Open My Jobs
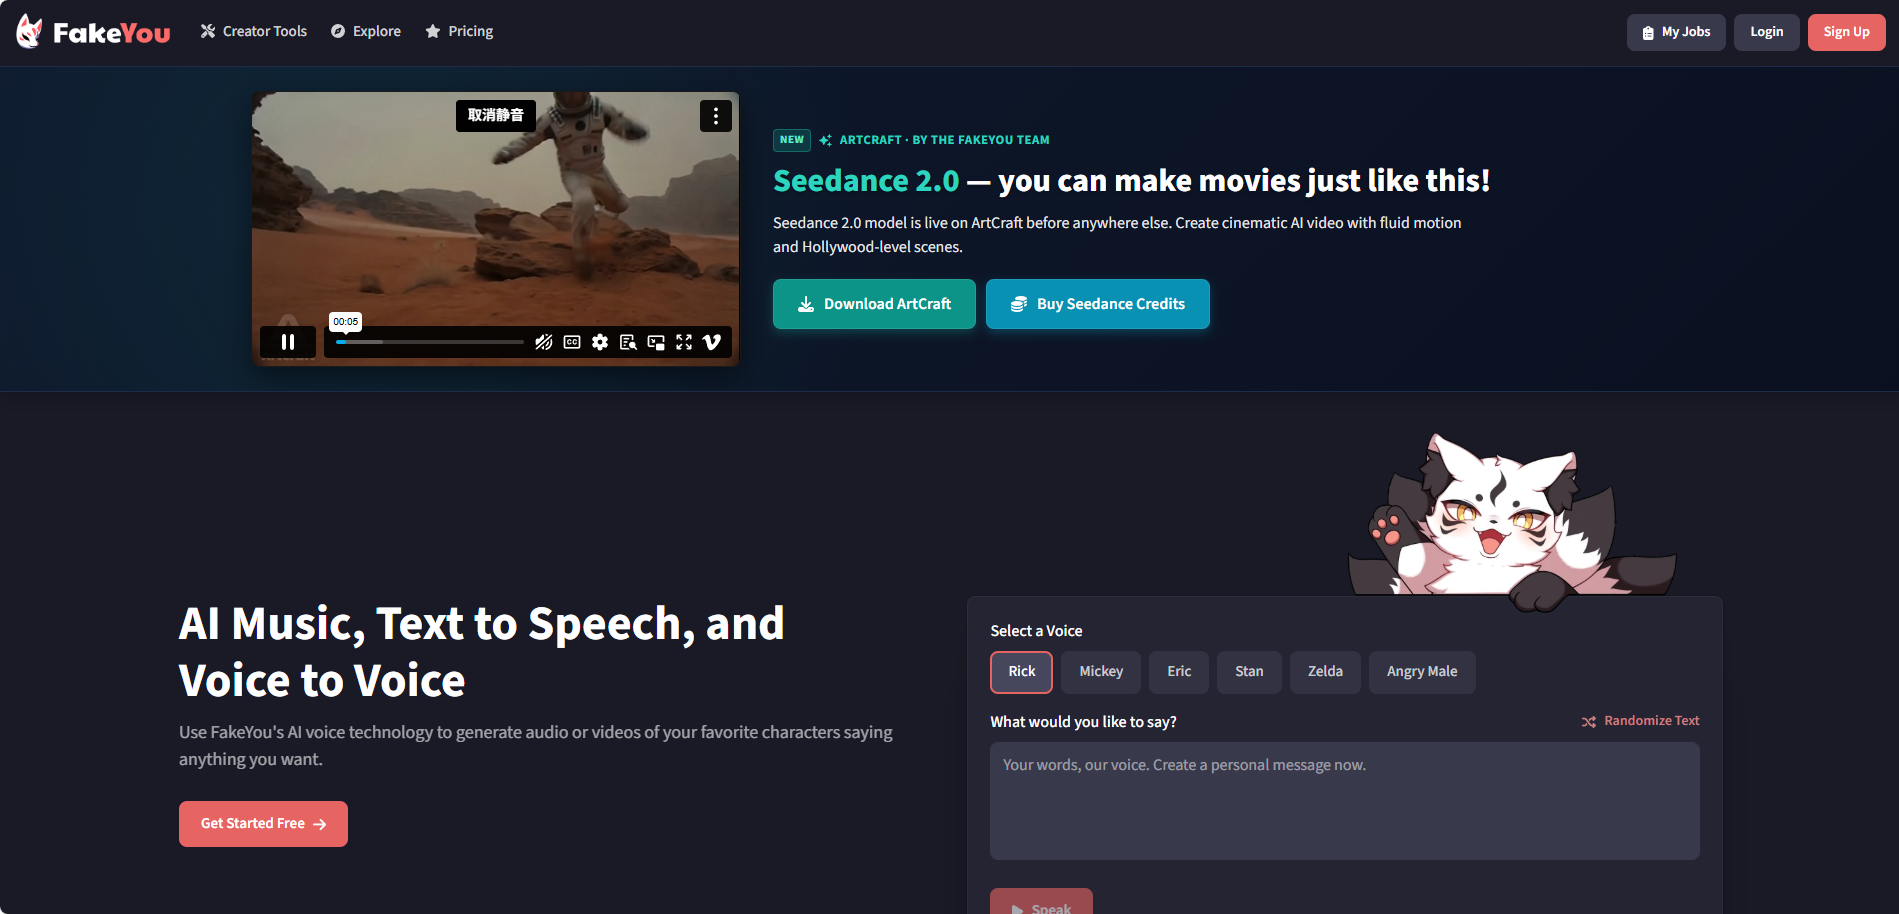The height and width of the screenshot is (914, 1899). [x=1676, y=32]
